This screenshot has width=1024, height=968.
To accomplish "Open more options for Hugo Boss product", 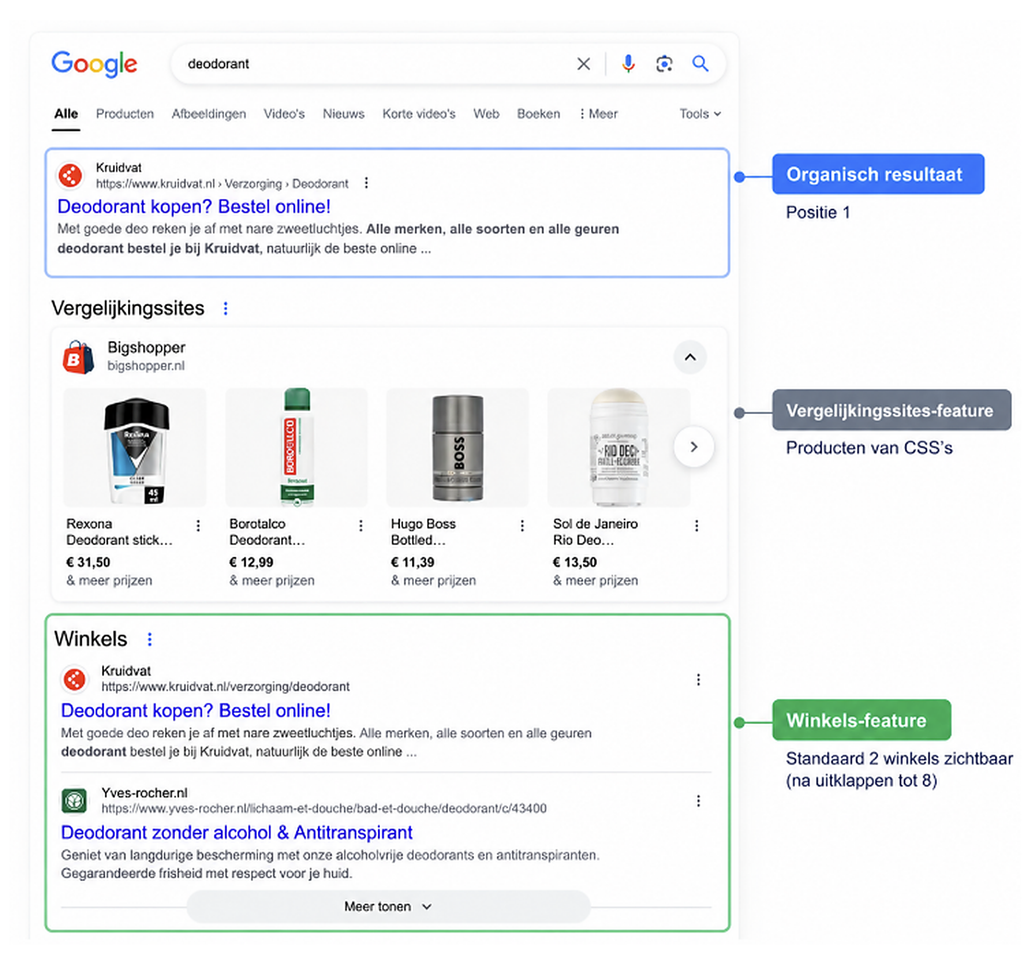I will click(522, 525).
